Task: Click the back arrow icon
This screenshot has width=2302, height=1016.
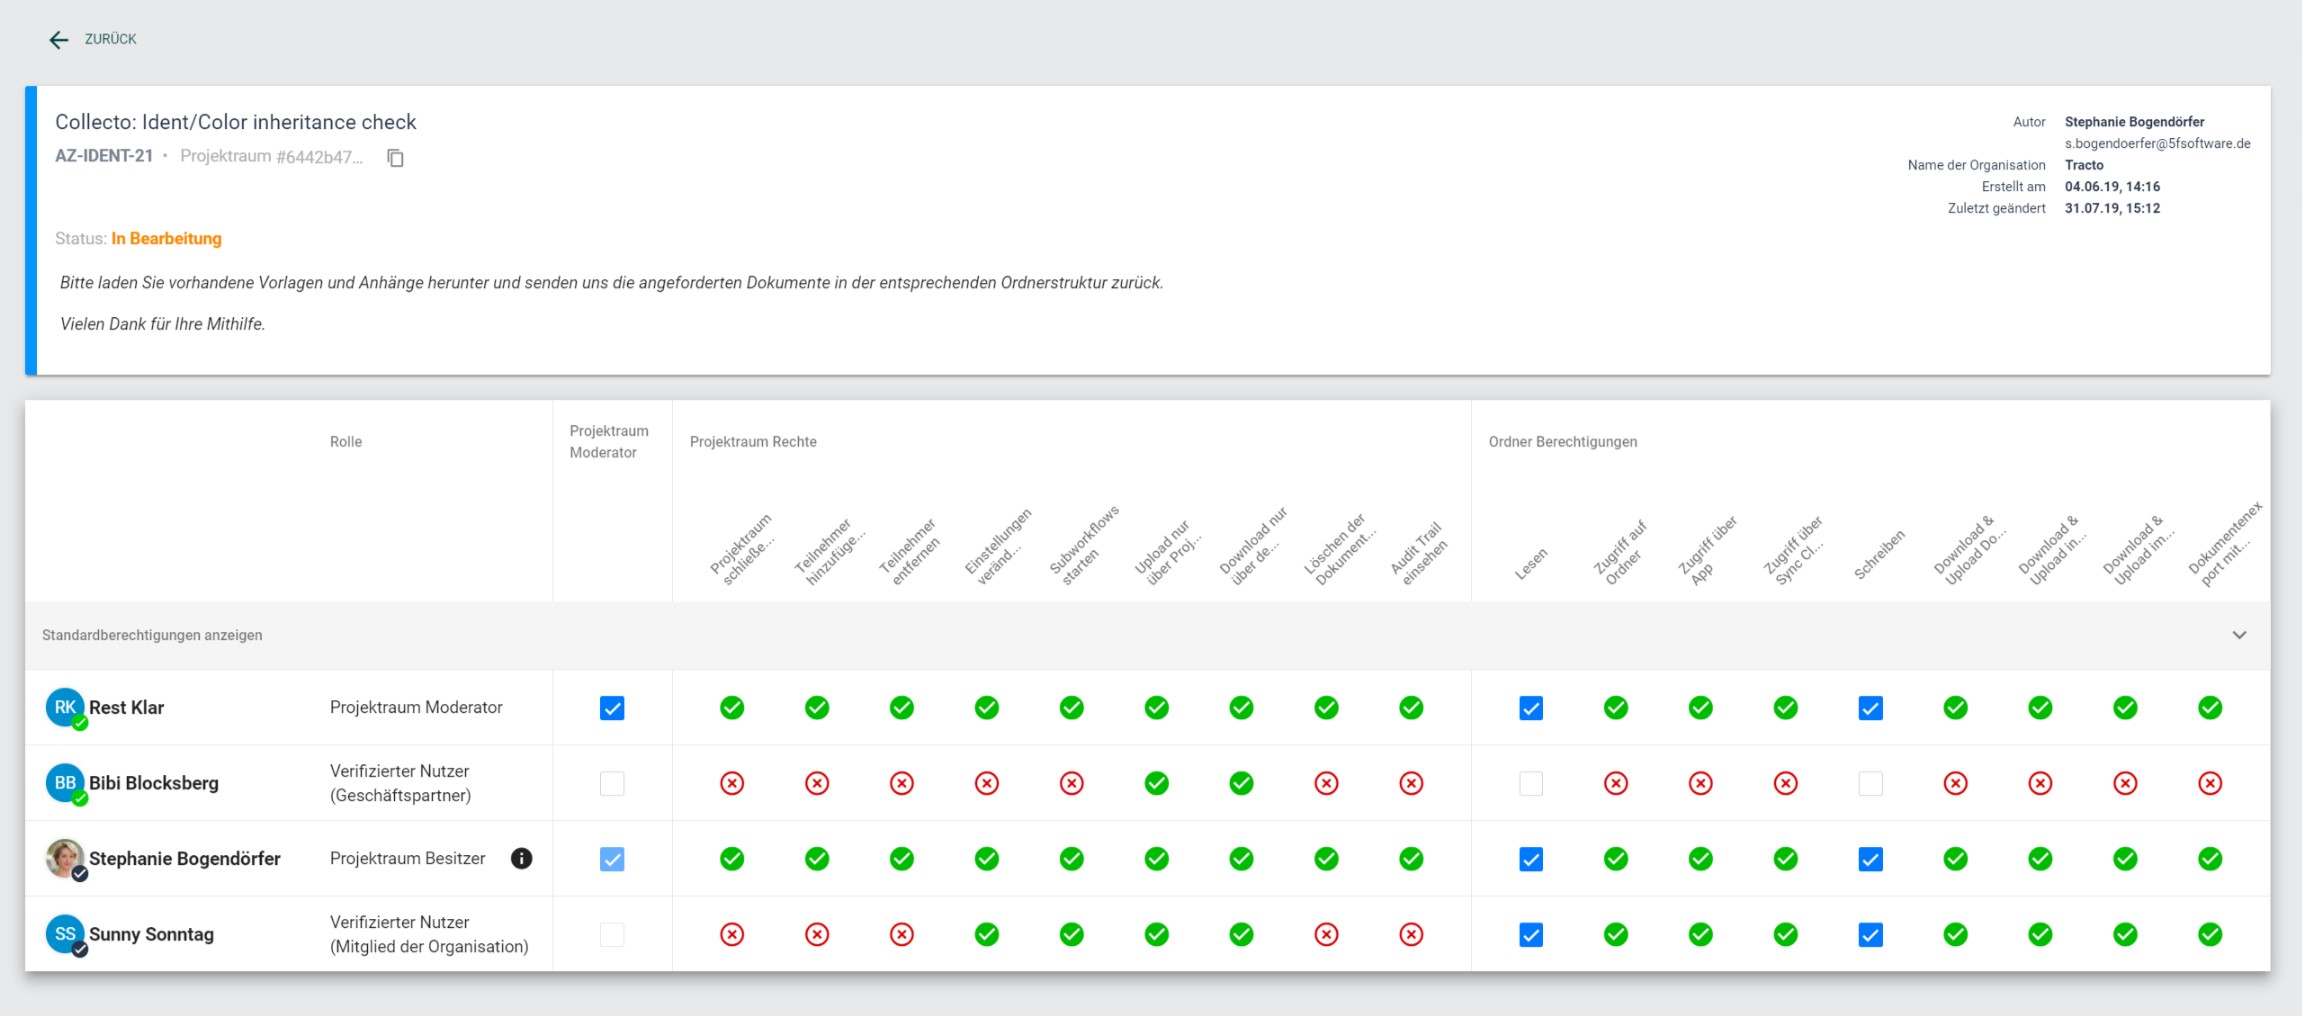Action: click(59, 40)
